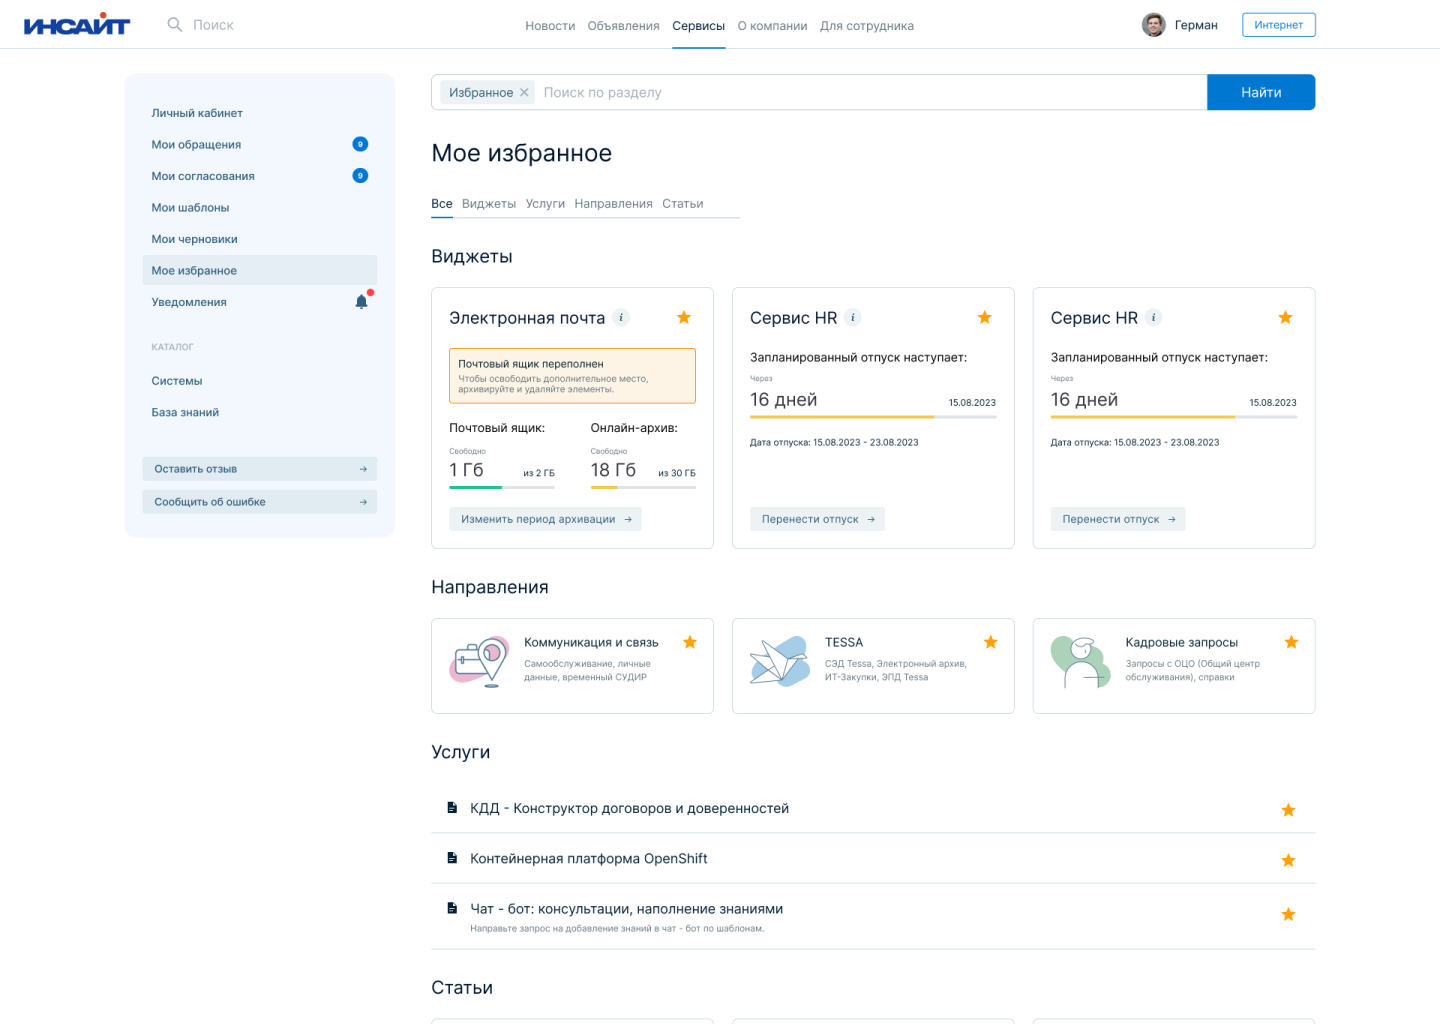Click document icon beside Контейнерная платформа OpenShift

(452, 858)
